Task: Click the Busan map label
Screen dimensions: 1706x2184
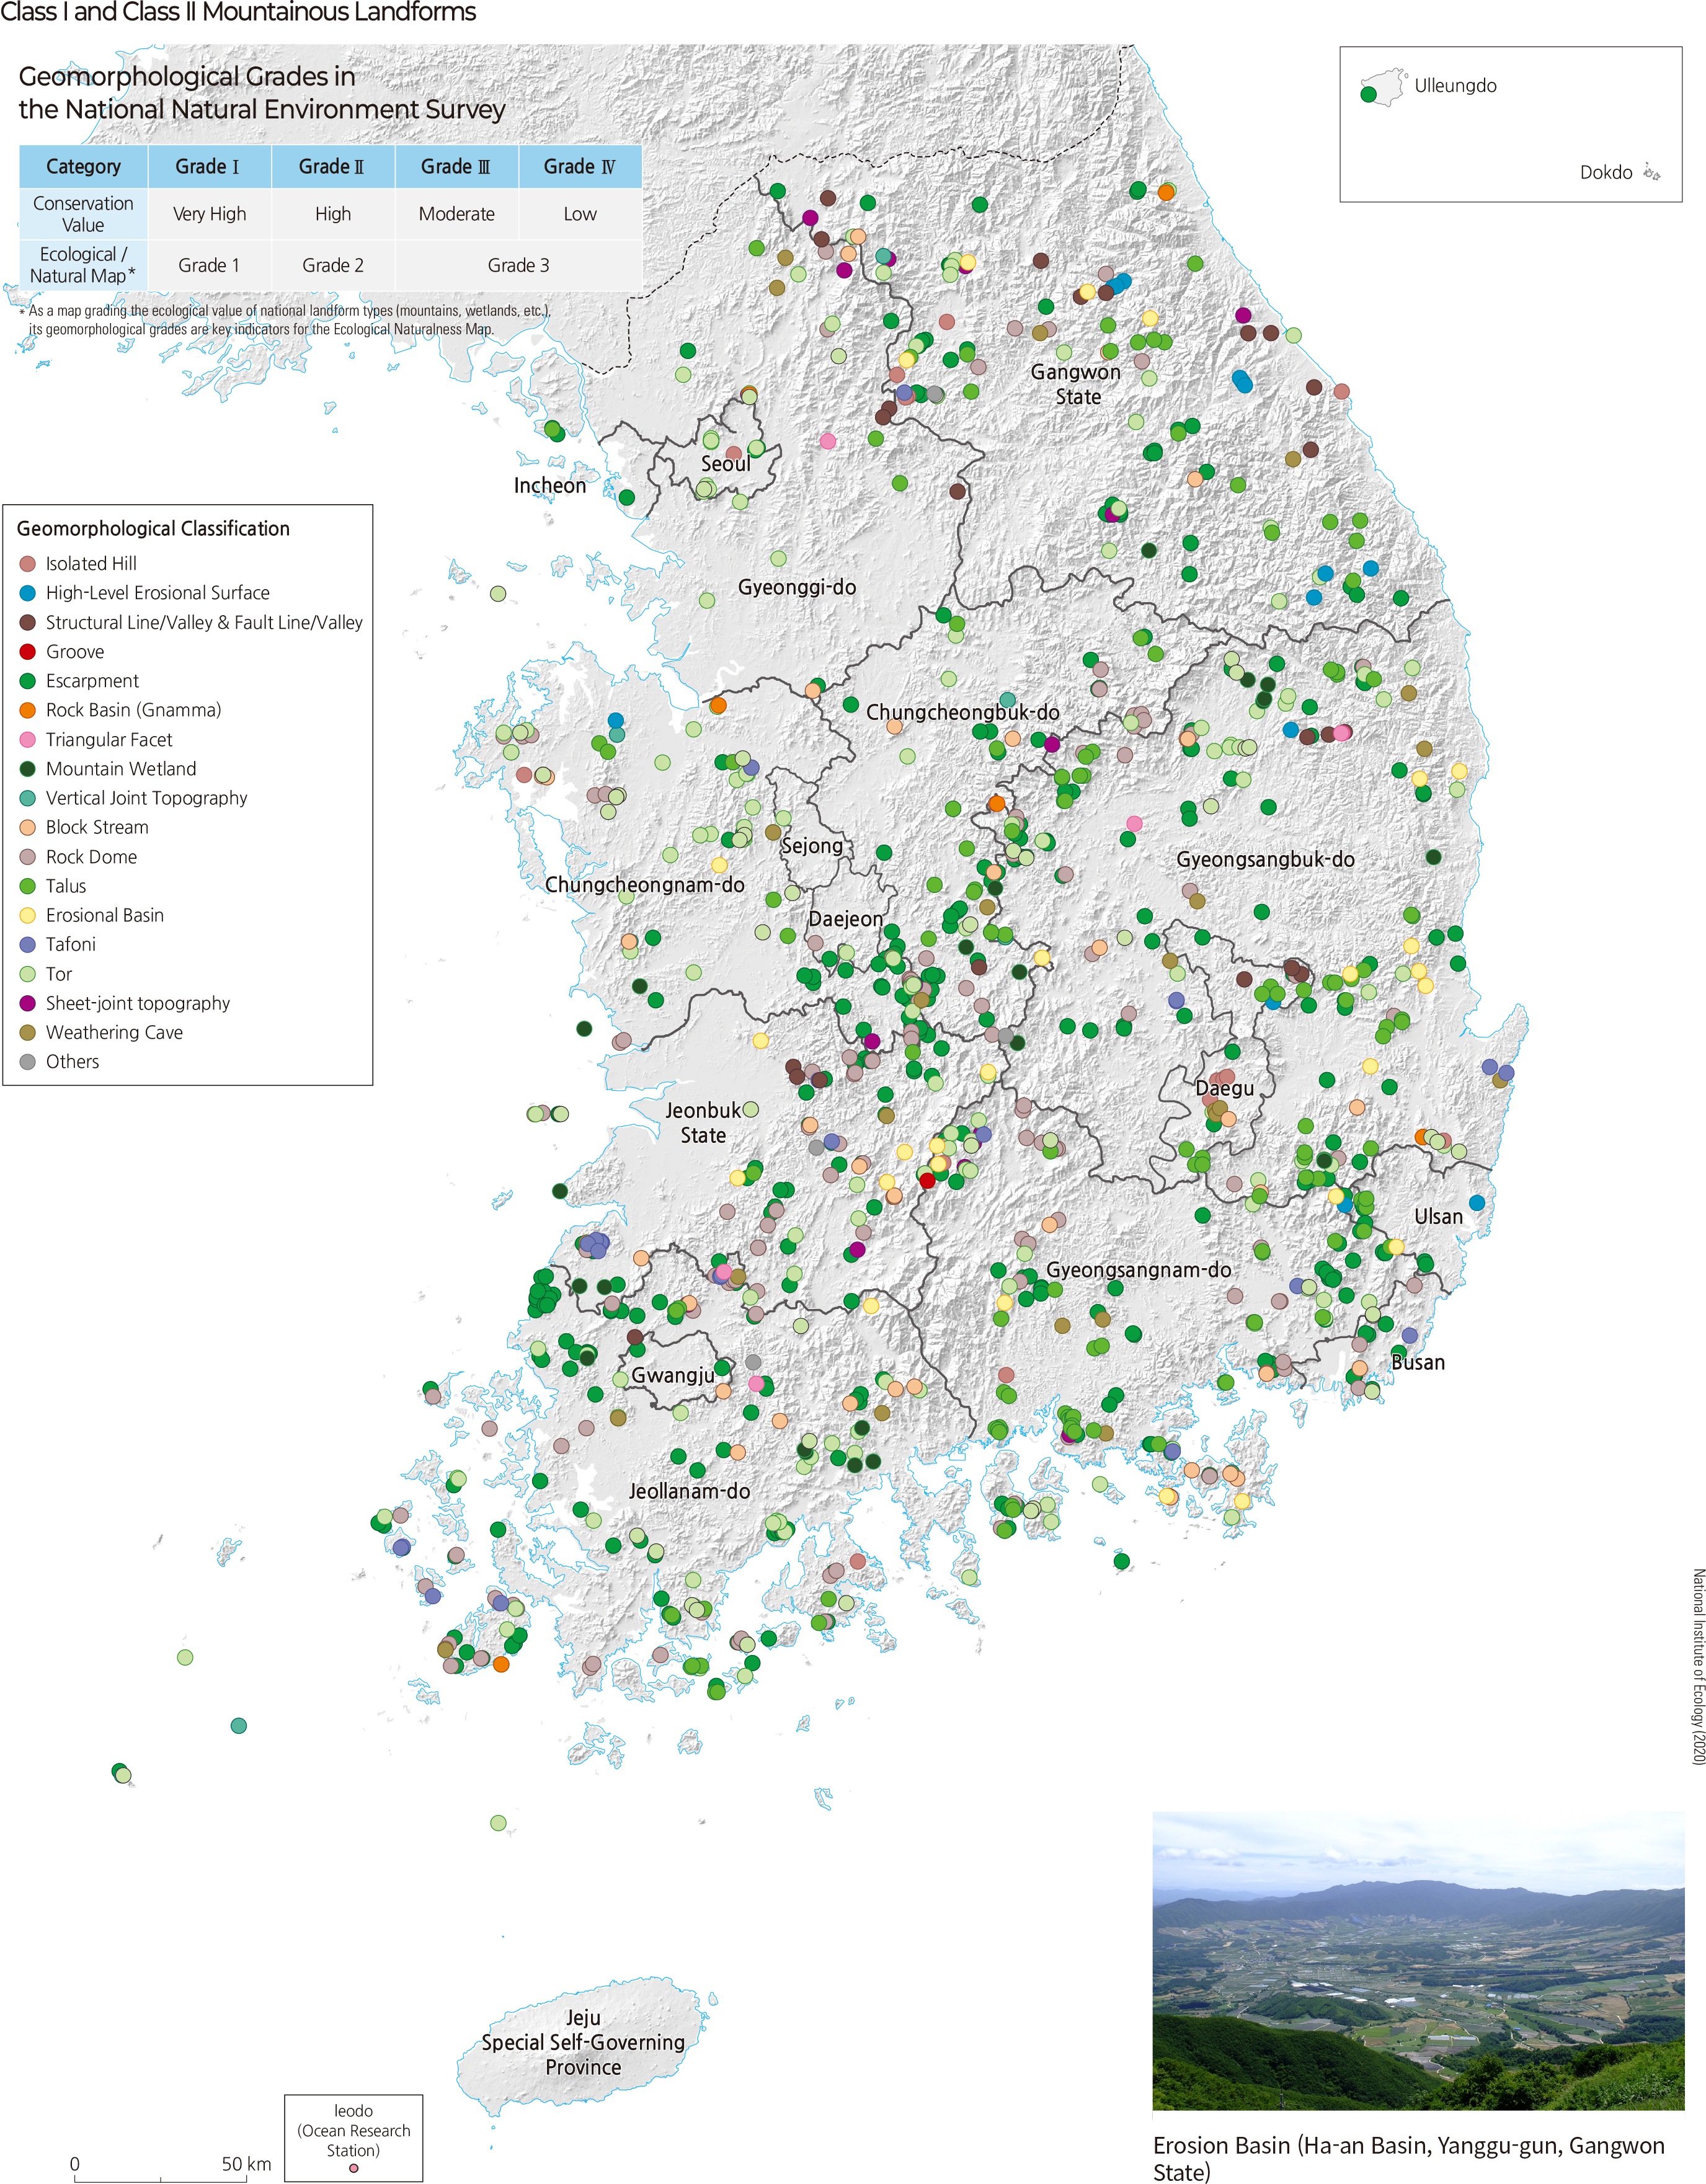Action: point(1418,1362)
